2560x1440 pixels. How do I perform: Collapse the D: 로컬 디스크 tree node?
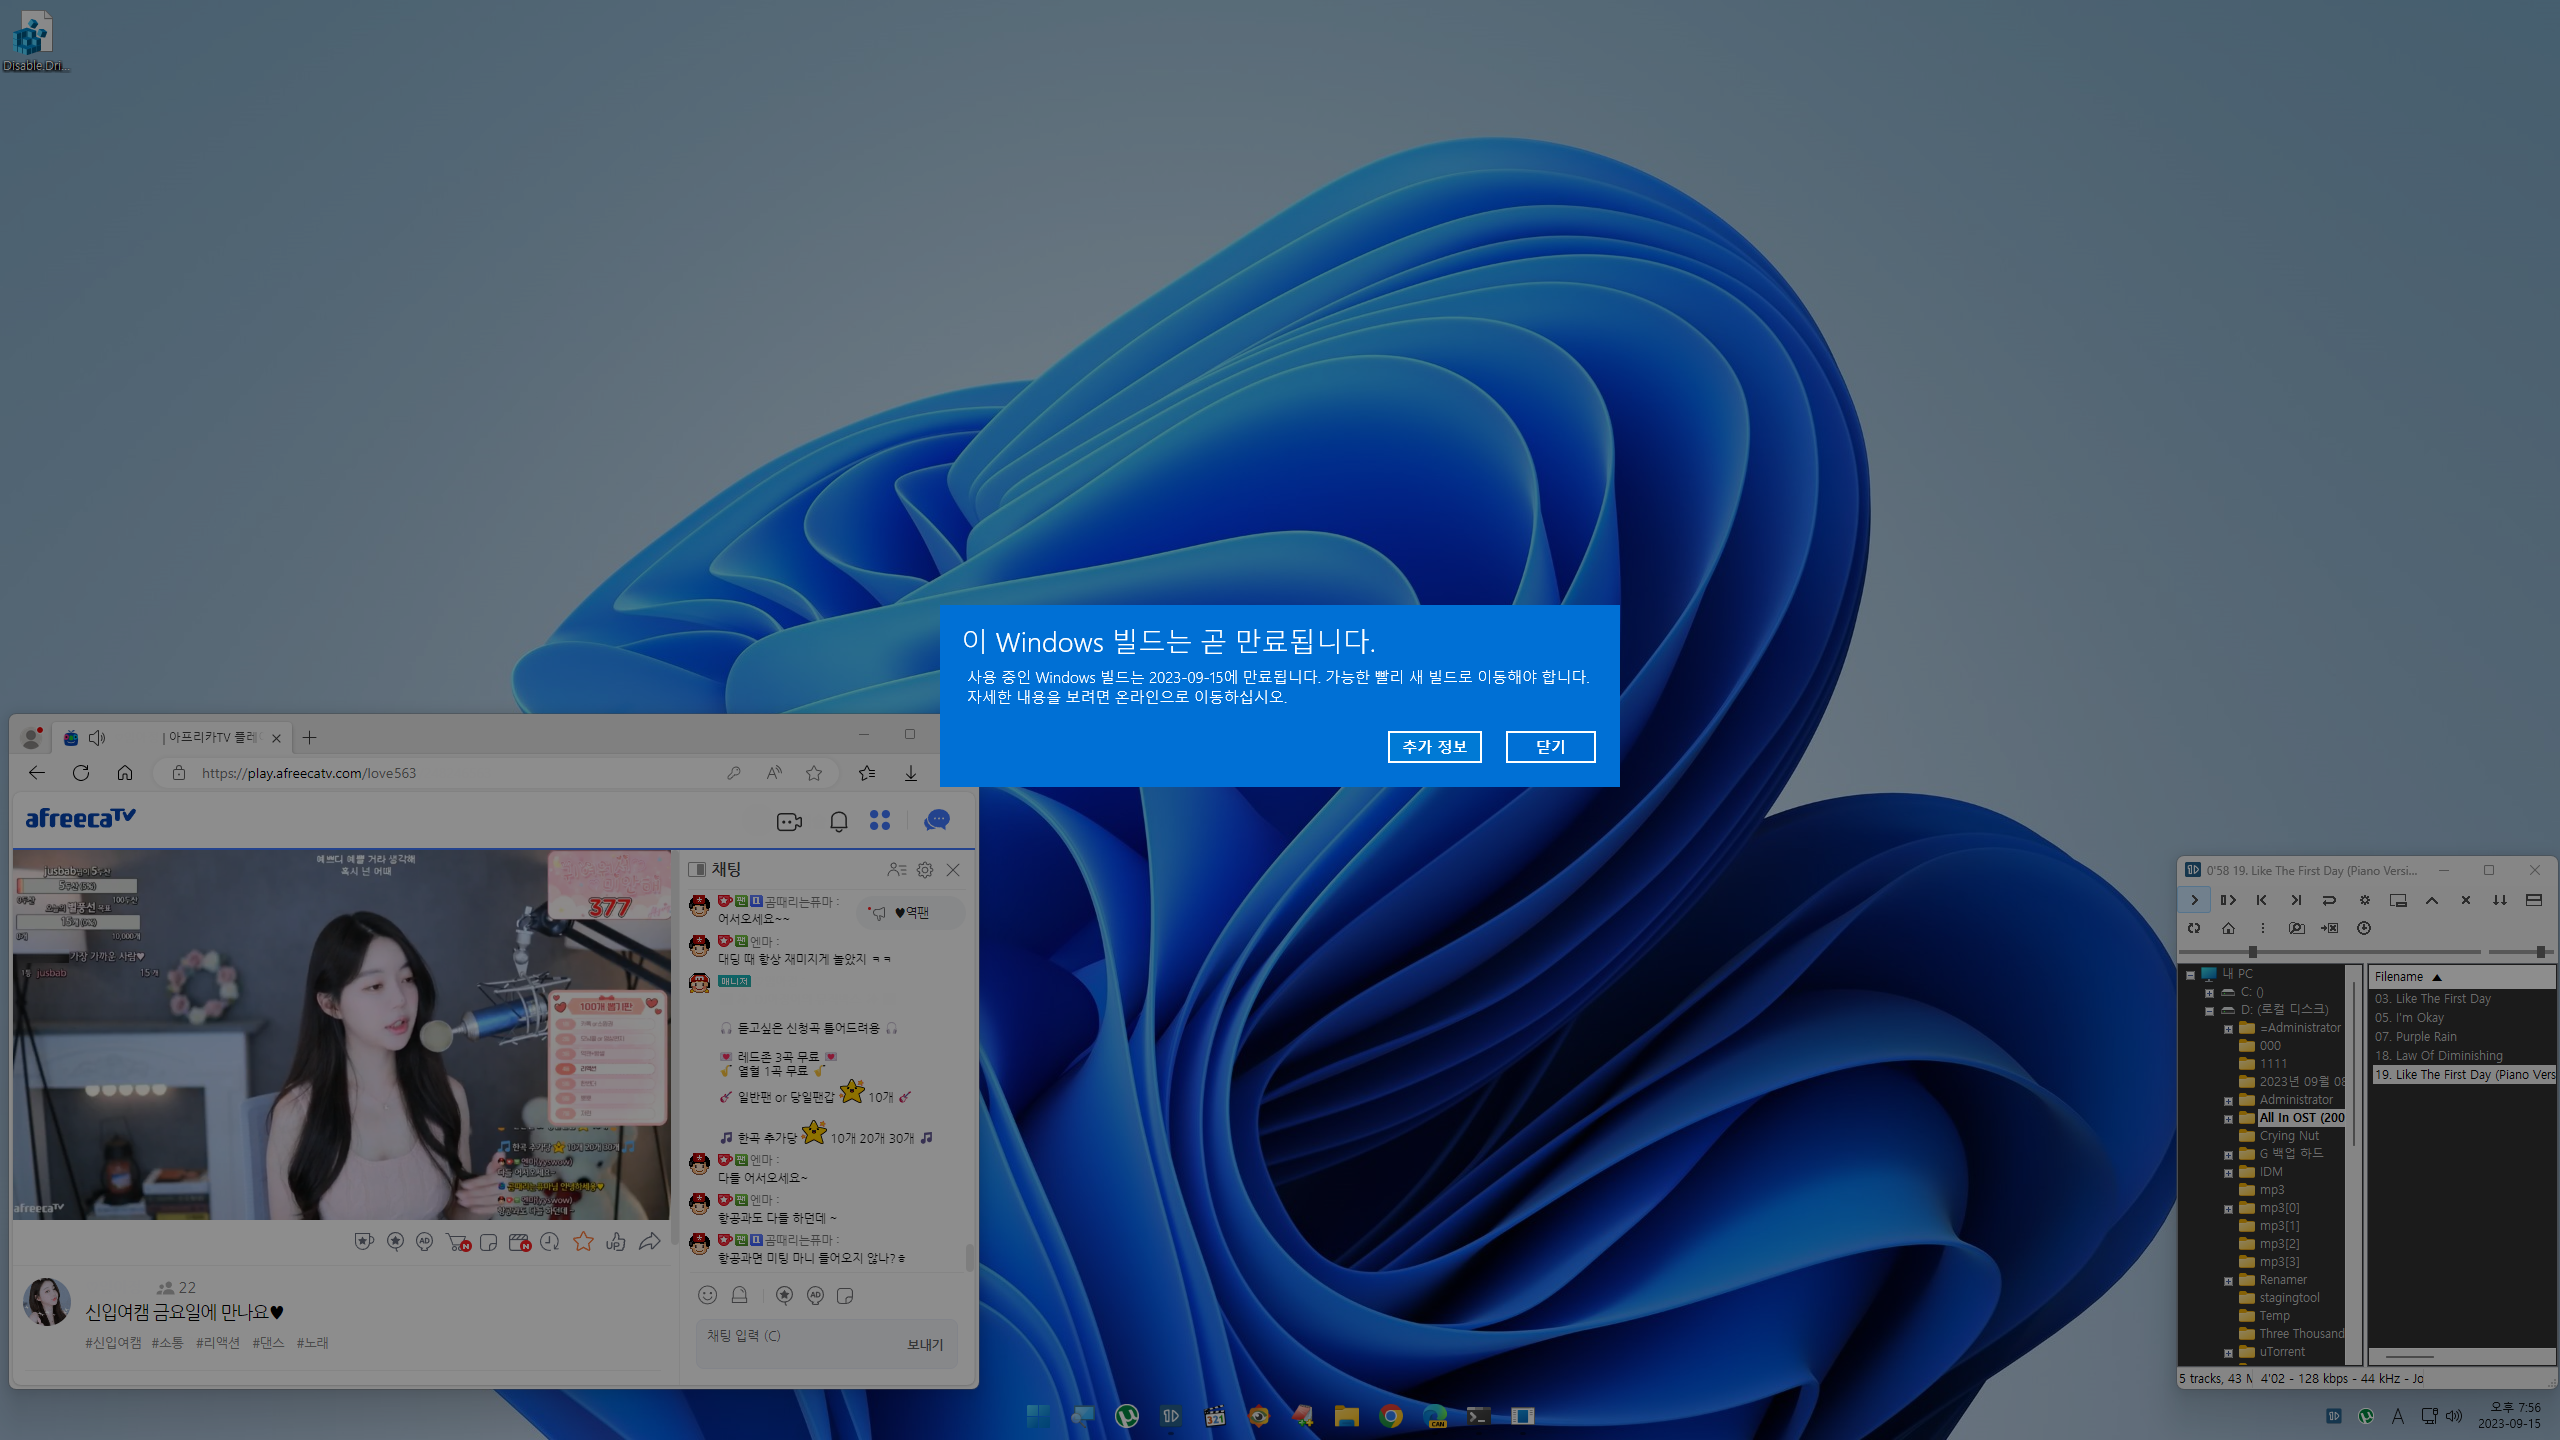[2209, 1011]
